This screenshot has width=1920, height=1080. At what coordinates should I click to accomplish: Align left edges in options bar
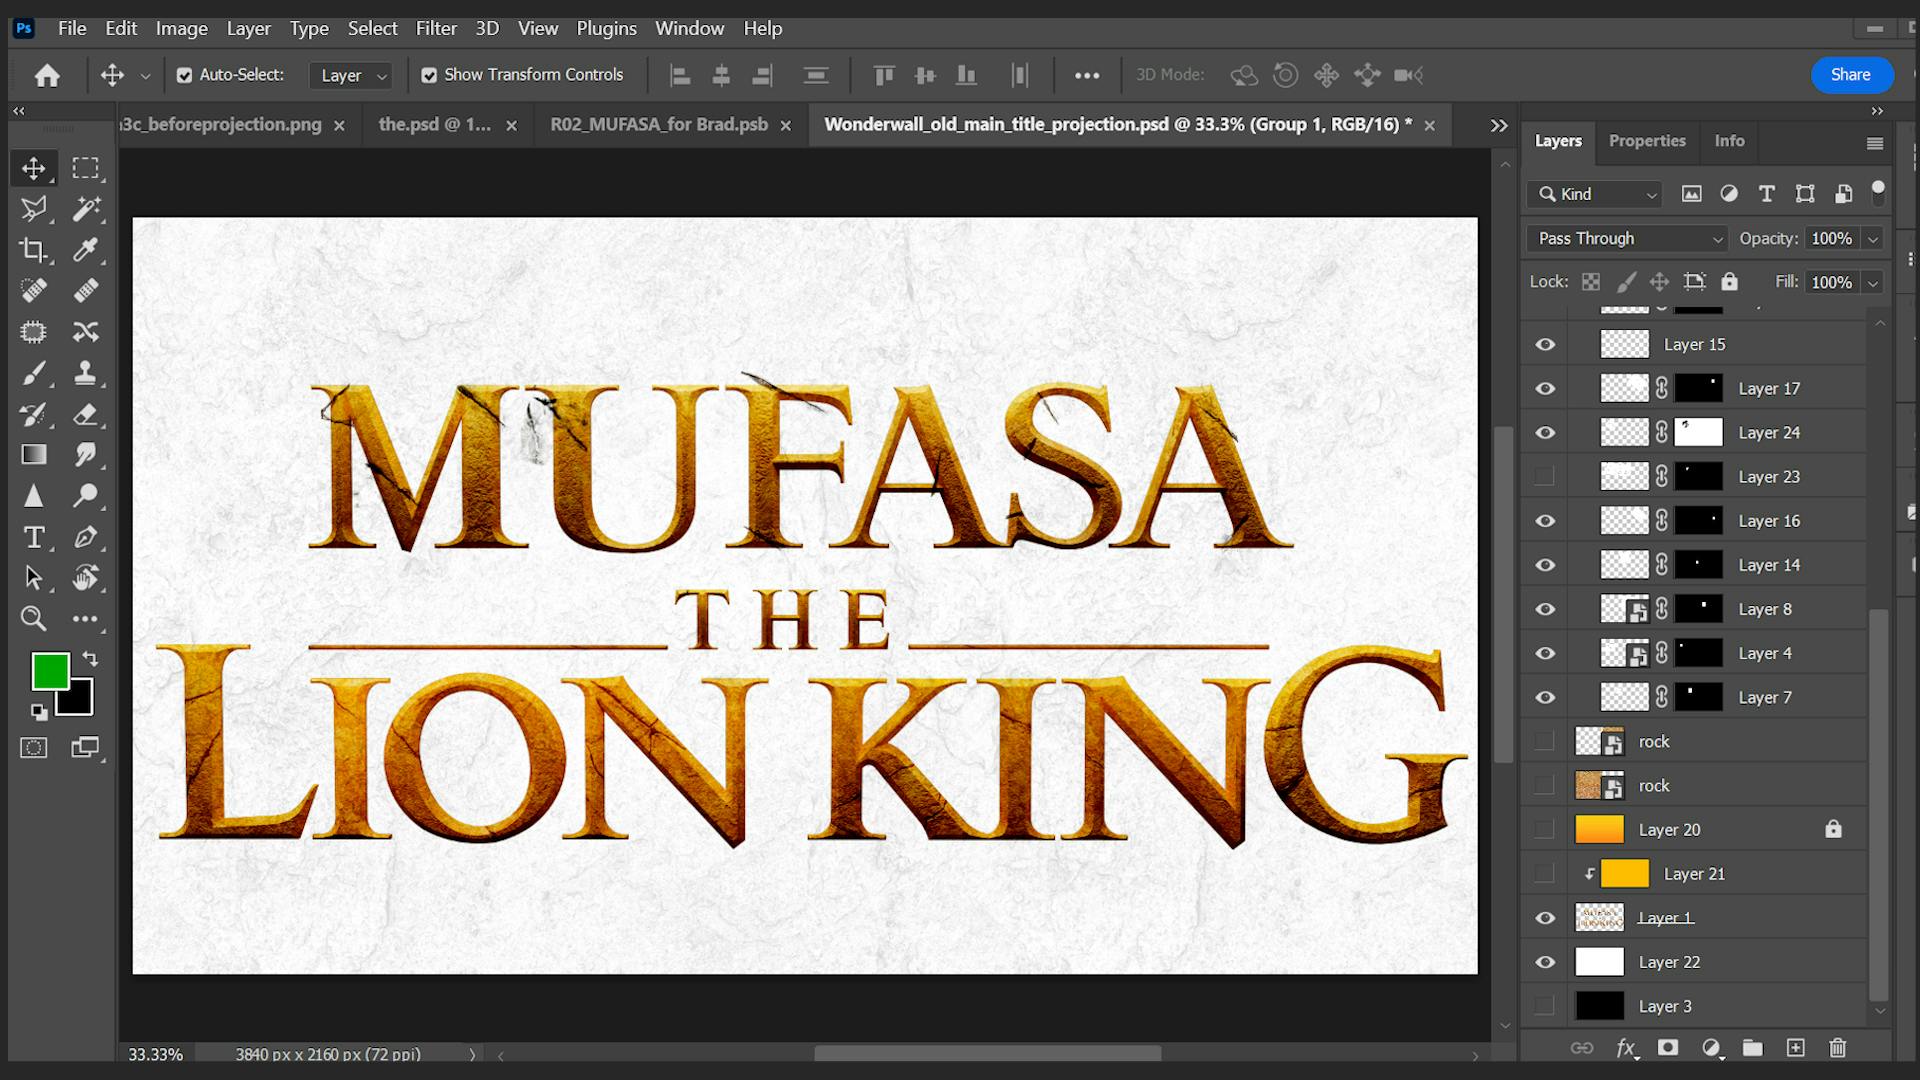click(680, 75)
